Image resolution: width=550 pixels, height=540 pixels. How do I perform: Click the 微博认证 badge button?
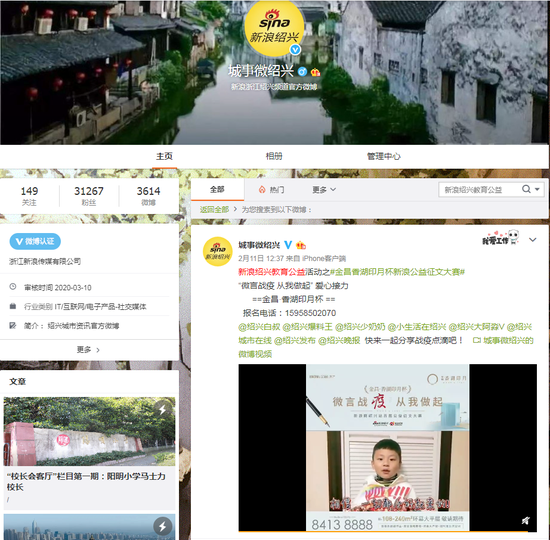pyautogui.click(x=35, y=241)
